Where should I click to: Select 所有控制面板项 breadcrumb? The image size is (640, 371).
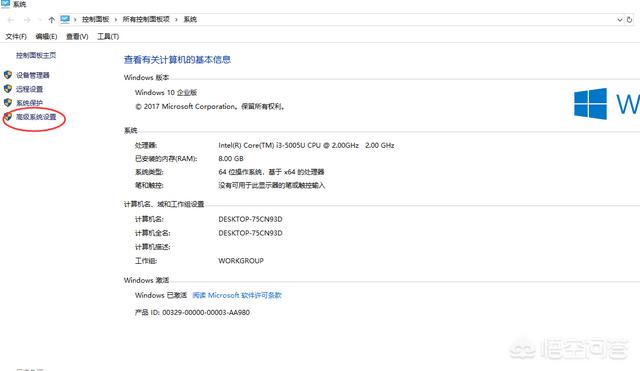pyautogui.click(x=146, y=19)
